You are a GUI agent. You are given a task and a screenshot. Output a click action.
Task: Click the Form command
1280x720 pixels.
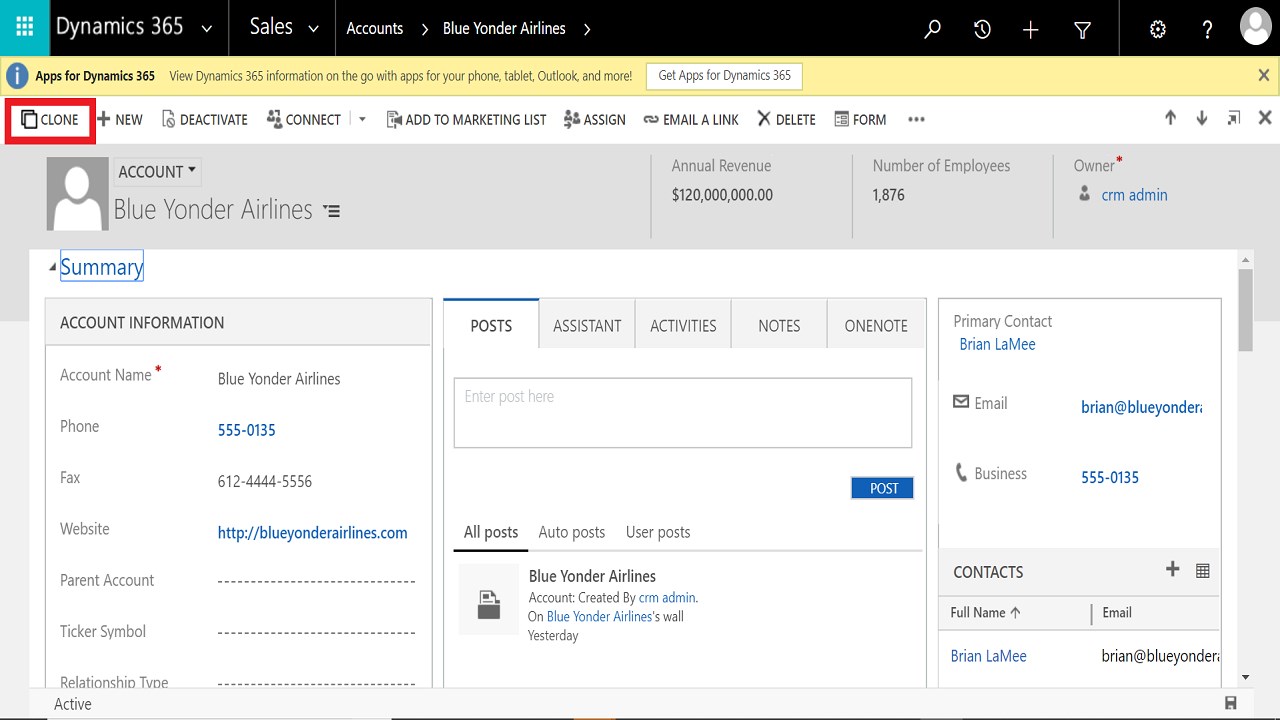(x=860, y=120)
